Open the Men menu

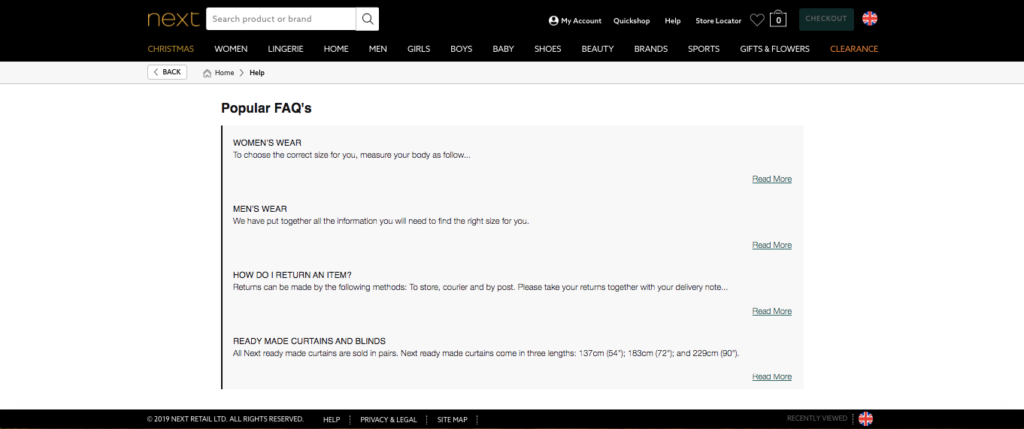coord(377,49)
